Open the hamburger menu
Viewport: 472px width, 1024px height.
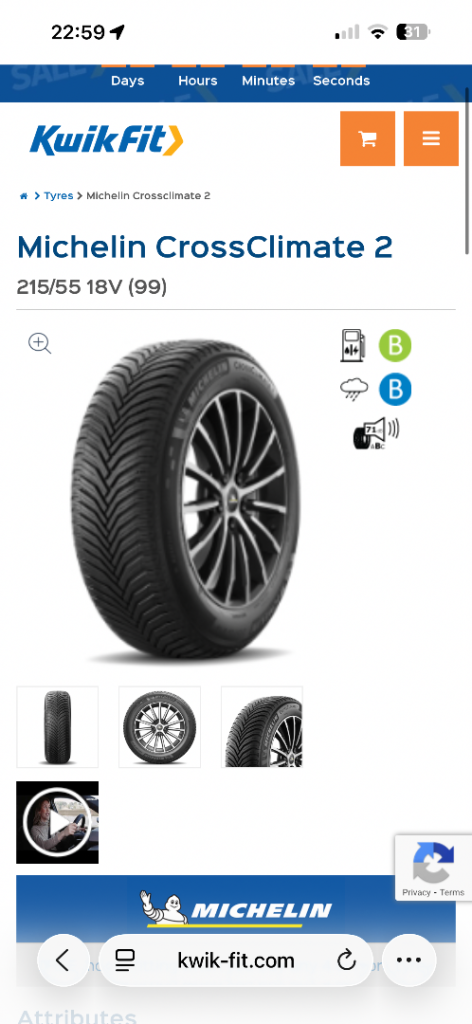tap(431, 138)
